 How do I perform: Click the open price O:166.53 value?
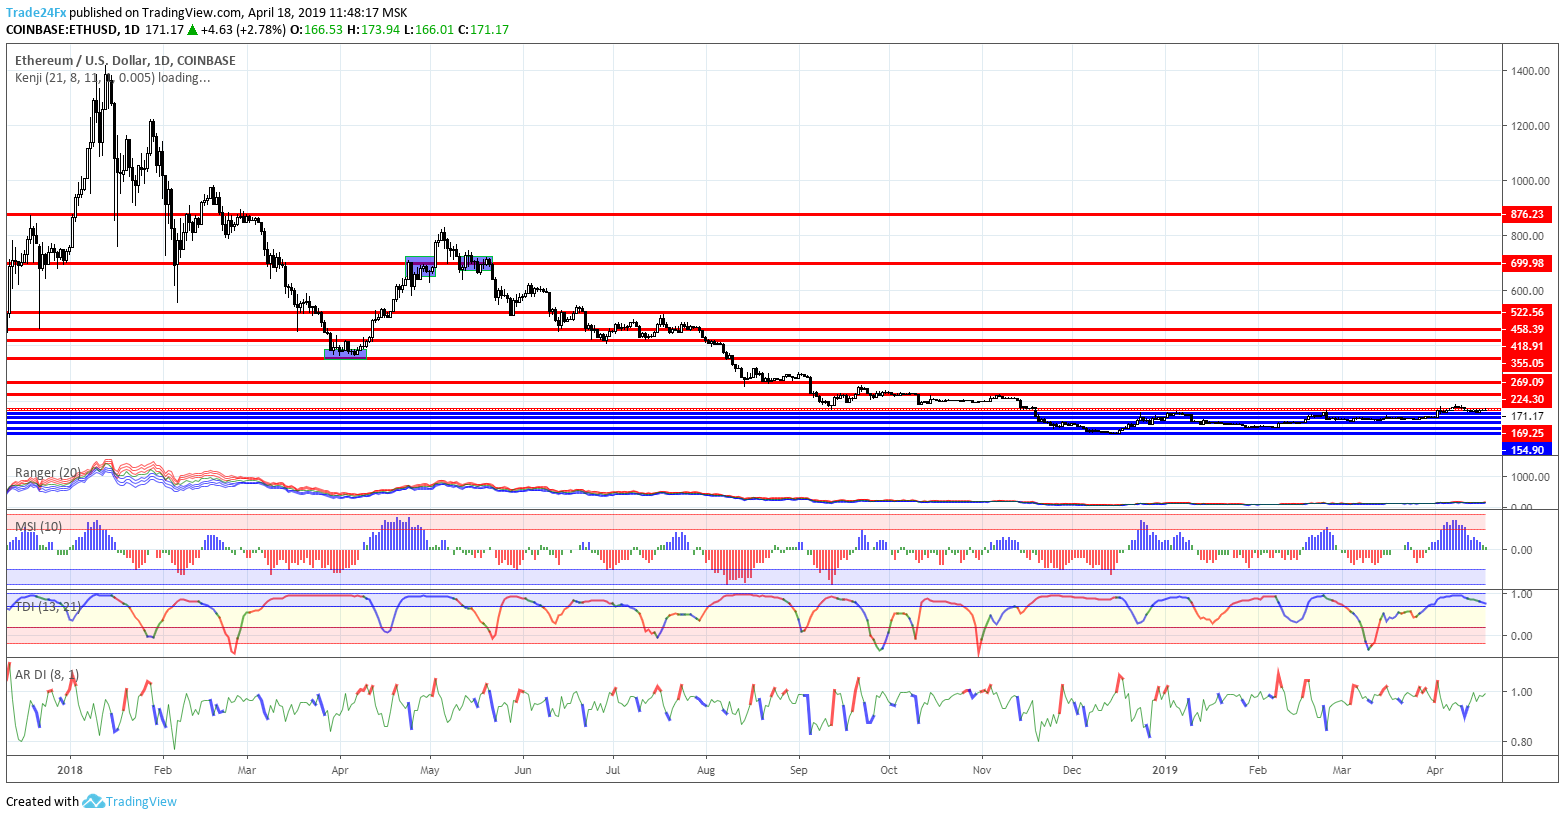(x=316, y=30)
